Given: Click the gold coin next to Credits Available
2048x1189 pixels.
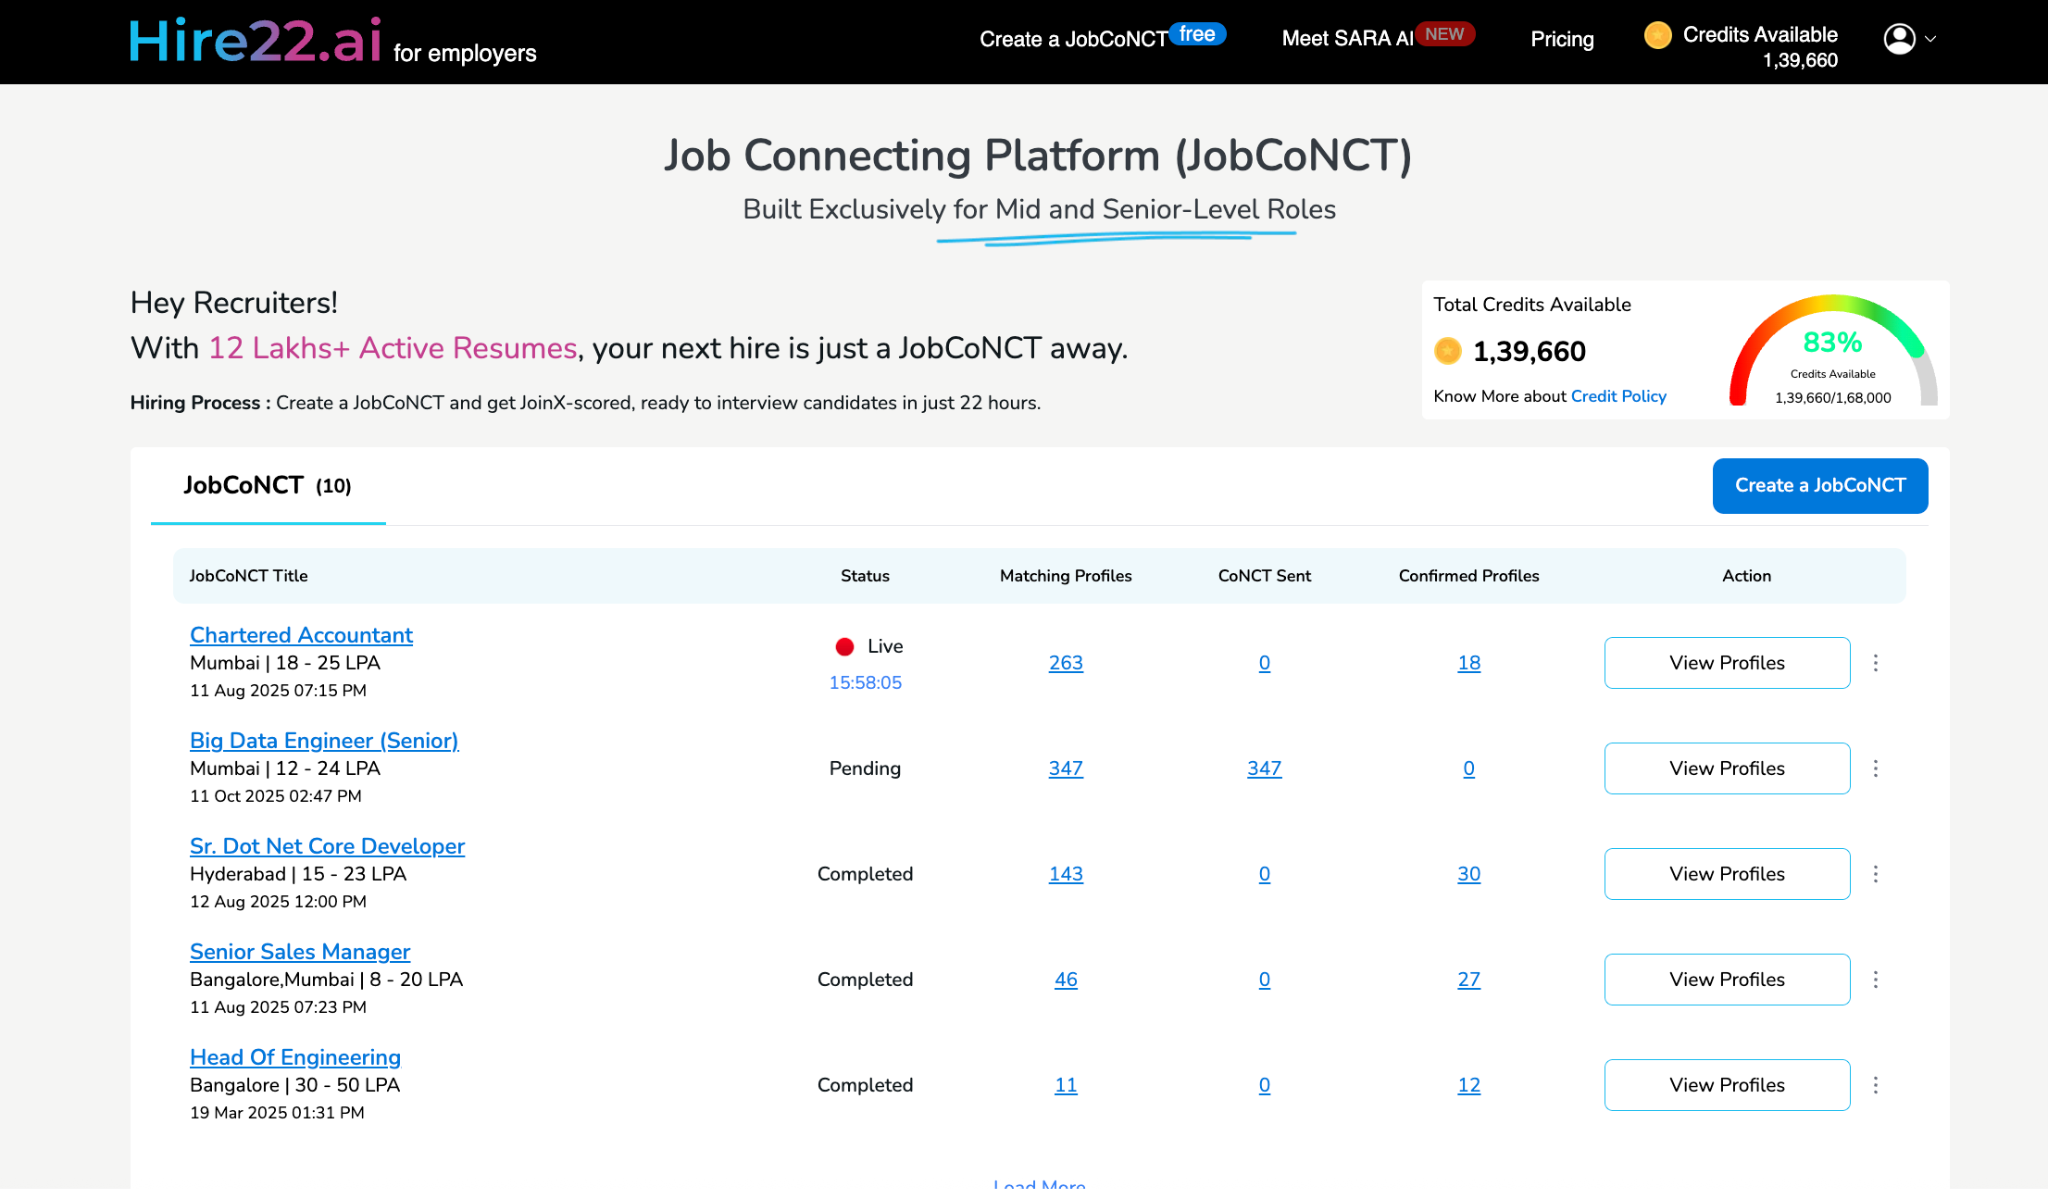Looking at the screenshot, I should pos(1657,35).
